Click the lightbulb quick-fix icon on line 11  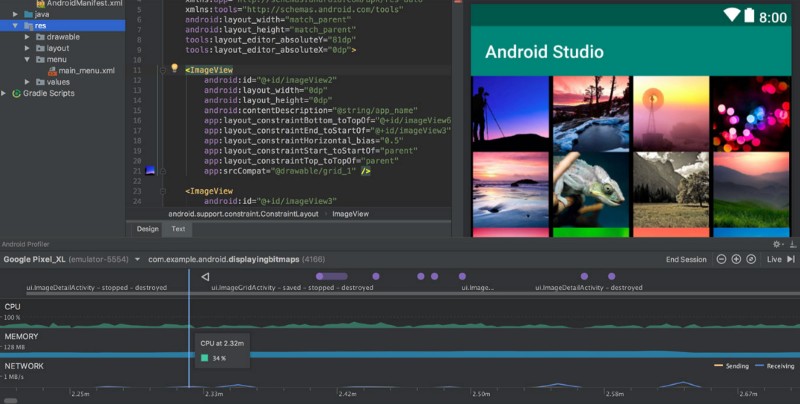coord(174,68)
